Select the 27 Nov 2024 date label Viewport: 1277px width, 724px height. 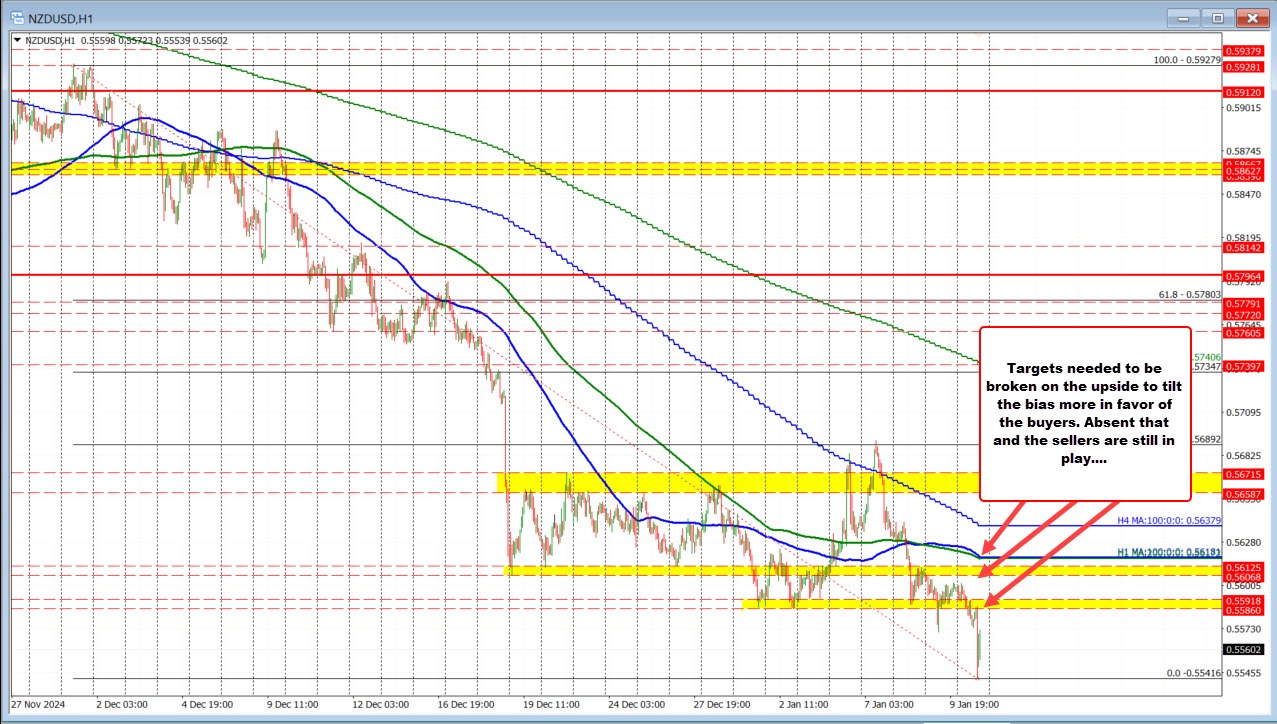click(38, 704)
